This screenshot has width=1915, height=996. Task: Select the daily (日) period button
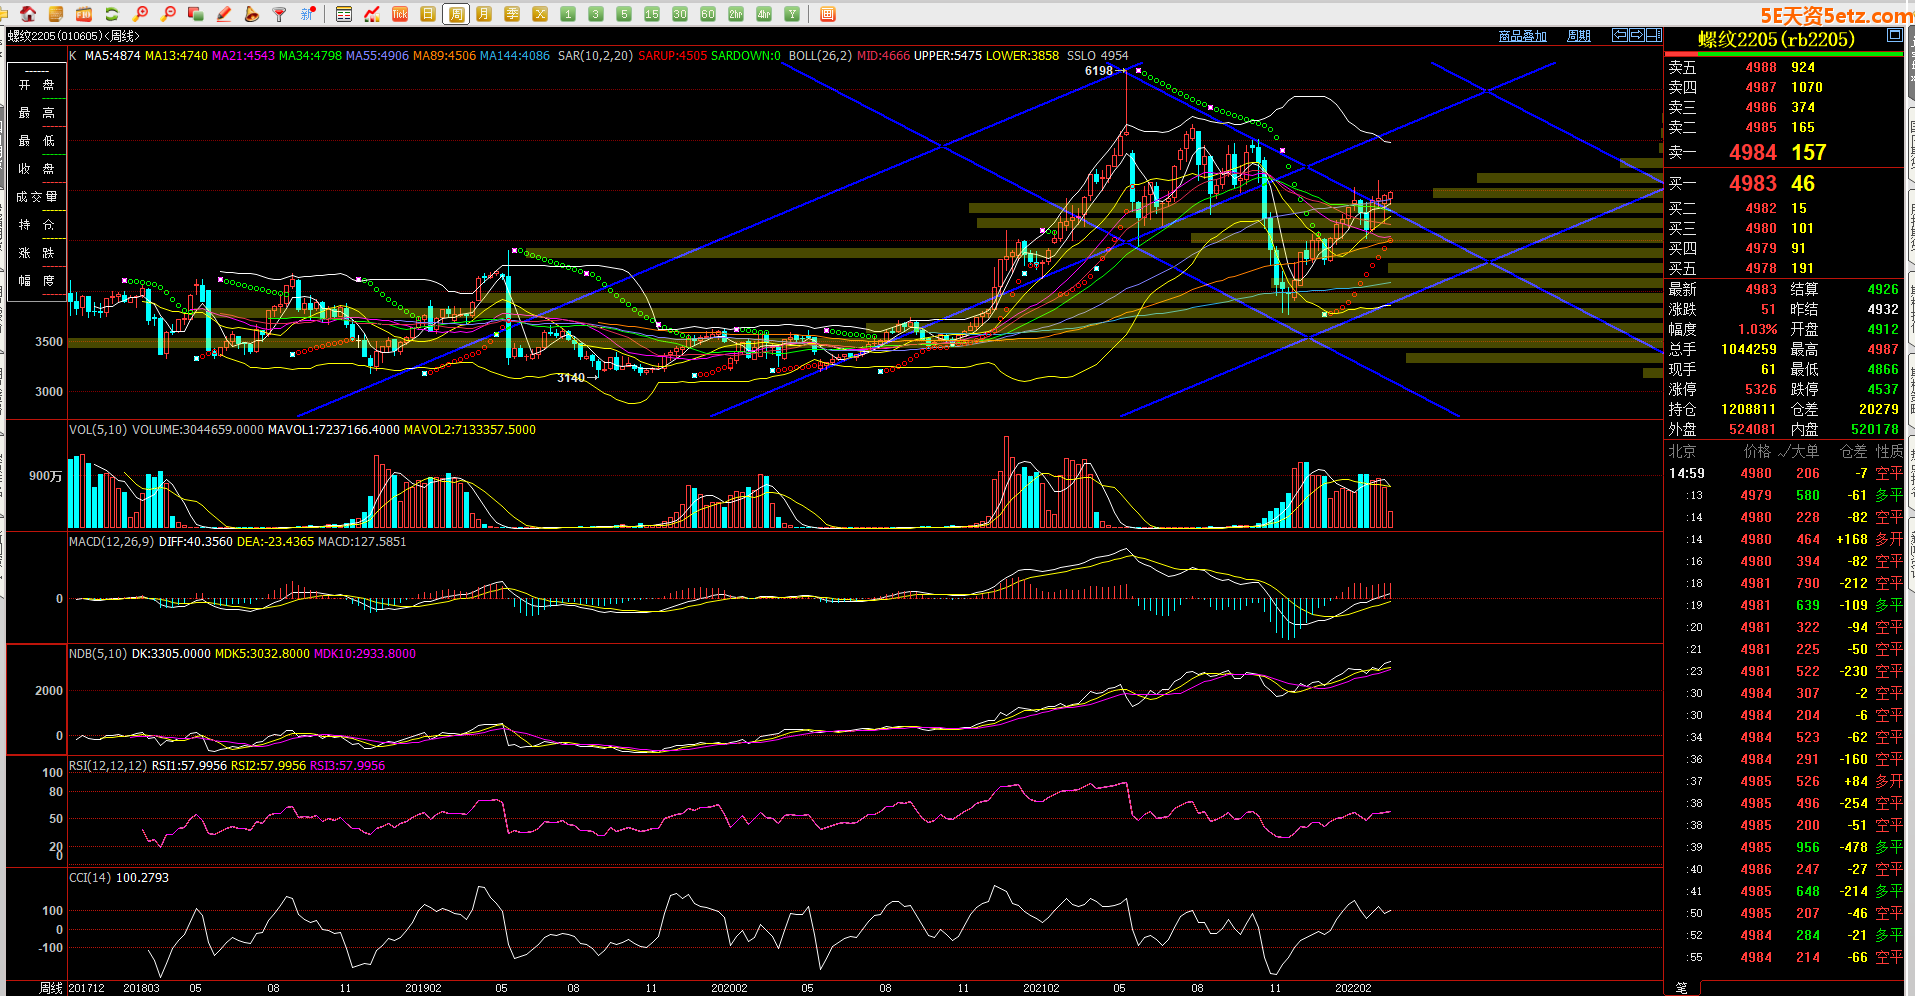428,14
